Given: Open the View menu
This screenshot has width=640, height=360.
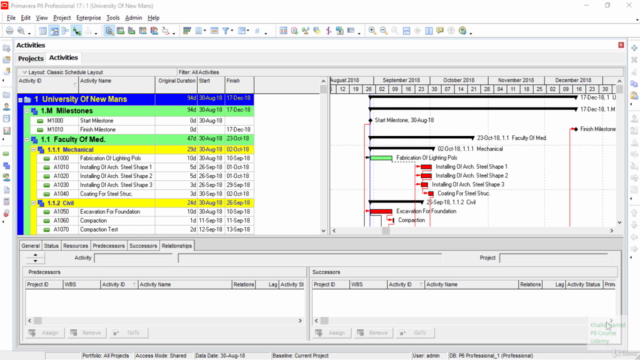Looking at the screenshot, I should coord(42,18).
